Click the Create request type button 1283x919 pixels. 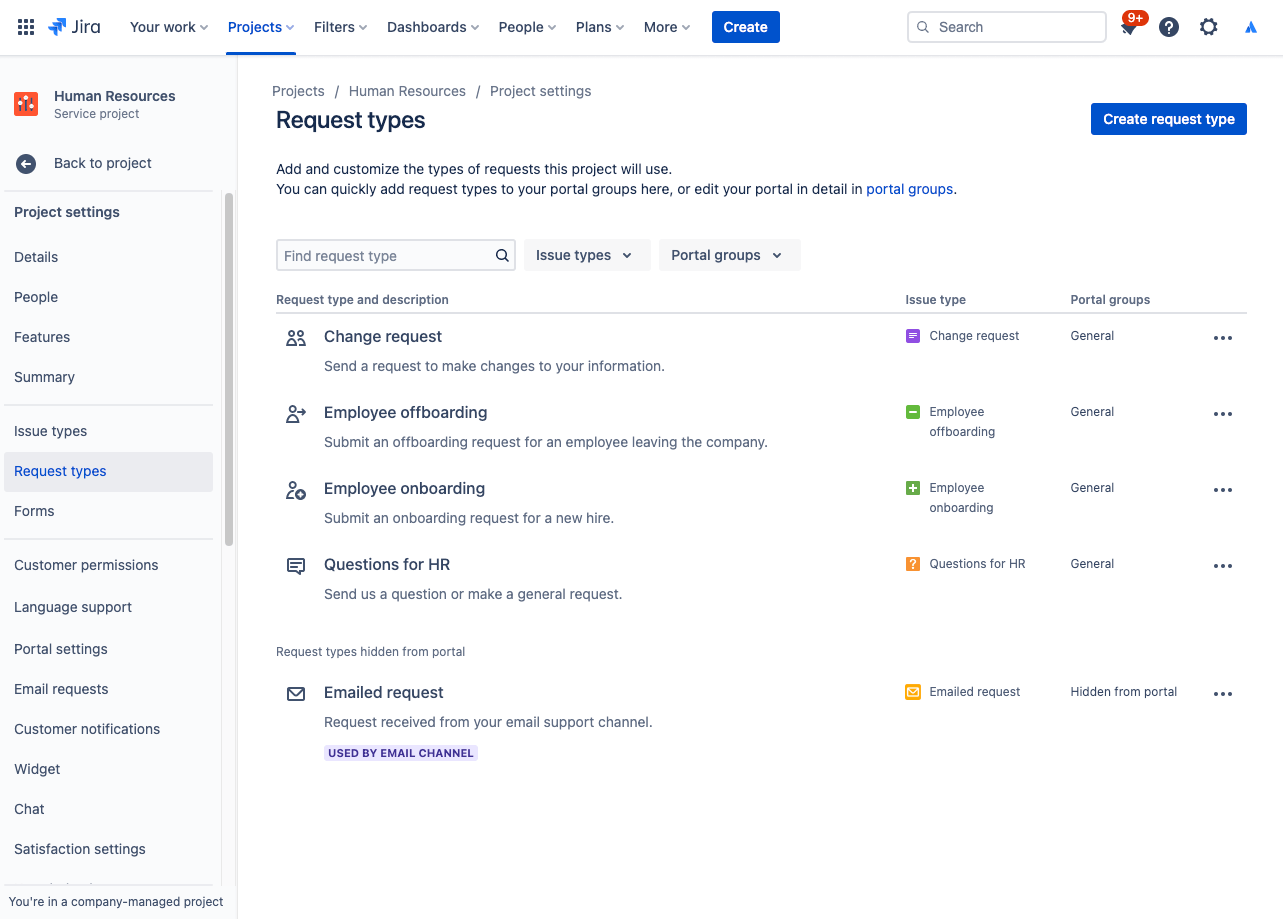pyautogui.click(x=1168, y=118)
